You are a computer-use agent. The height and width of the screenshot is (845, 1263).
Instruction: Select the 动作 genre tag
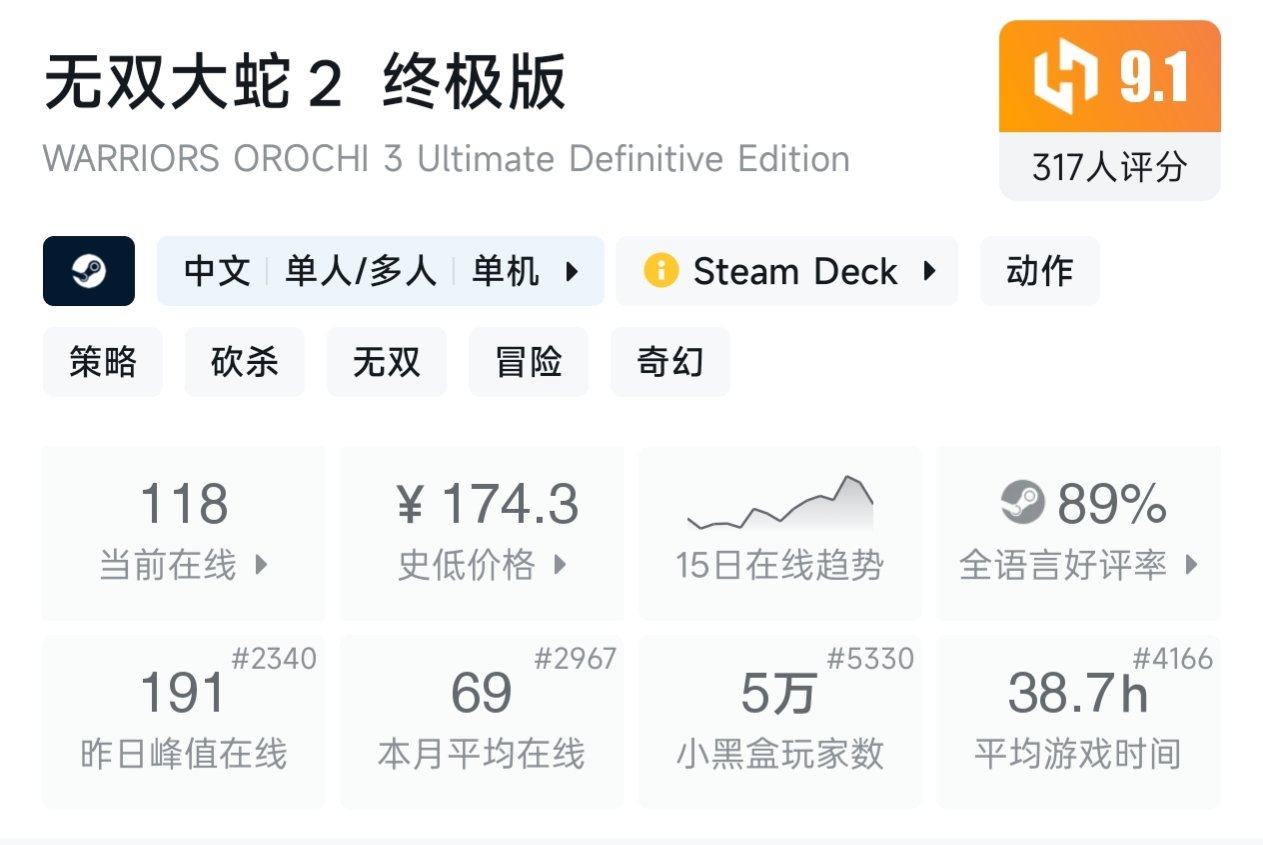[x=1040, y=271]
